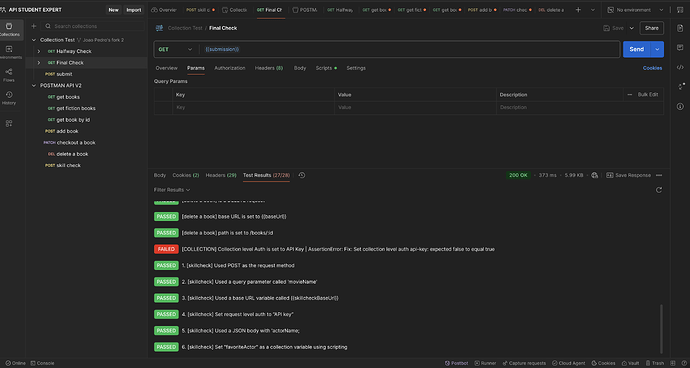Expand the Halfway Check request folder
Screen dimensions: 690x368
coord(39,52)
